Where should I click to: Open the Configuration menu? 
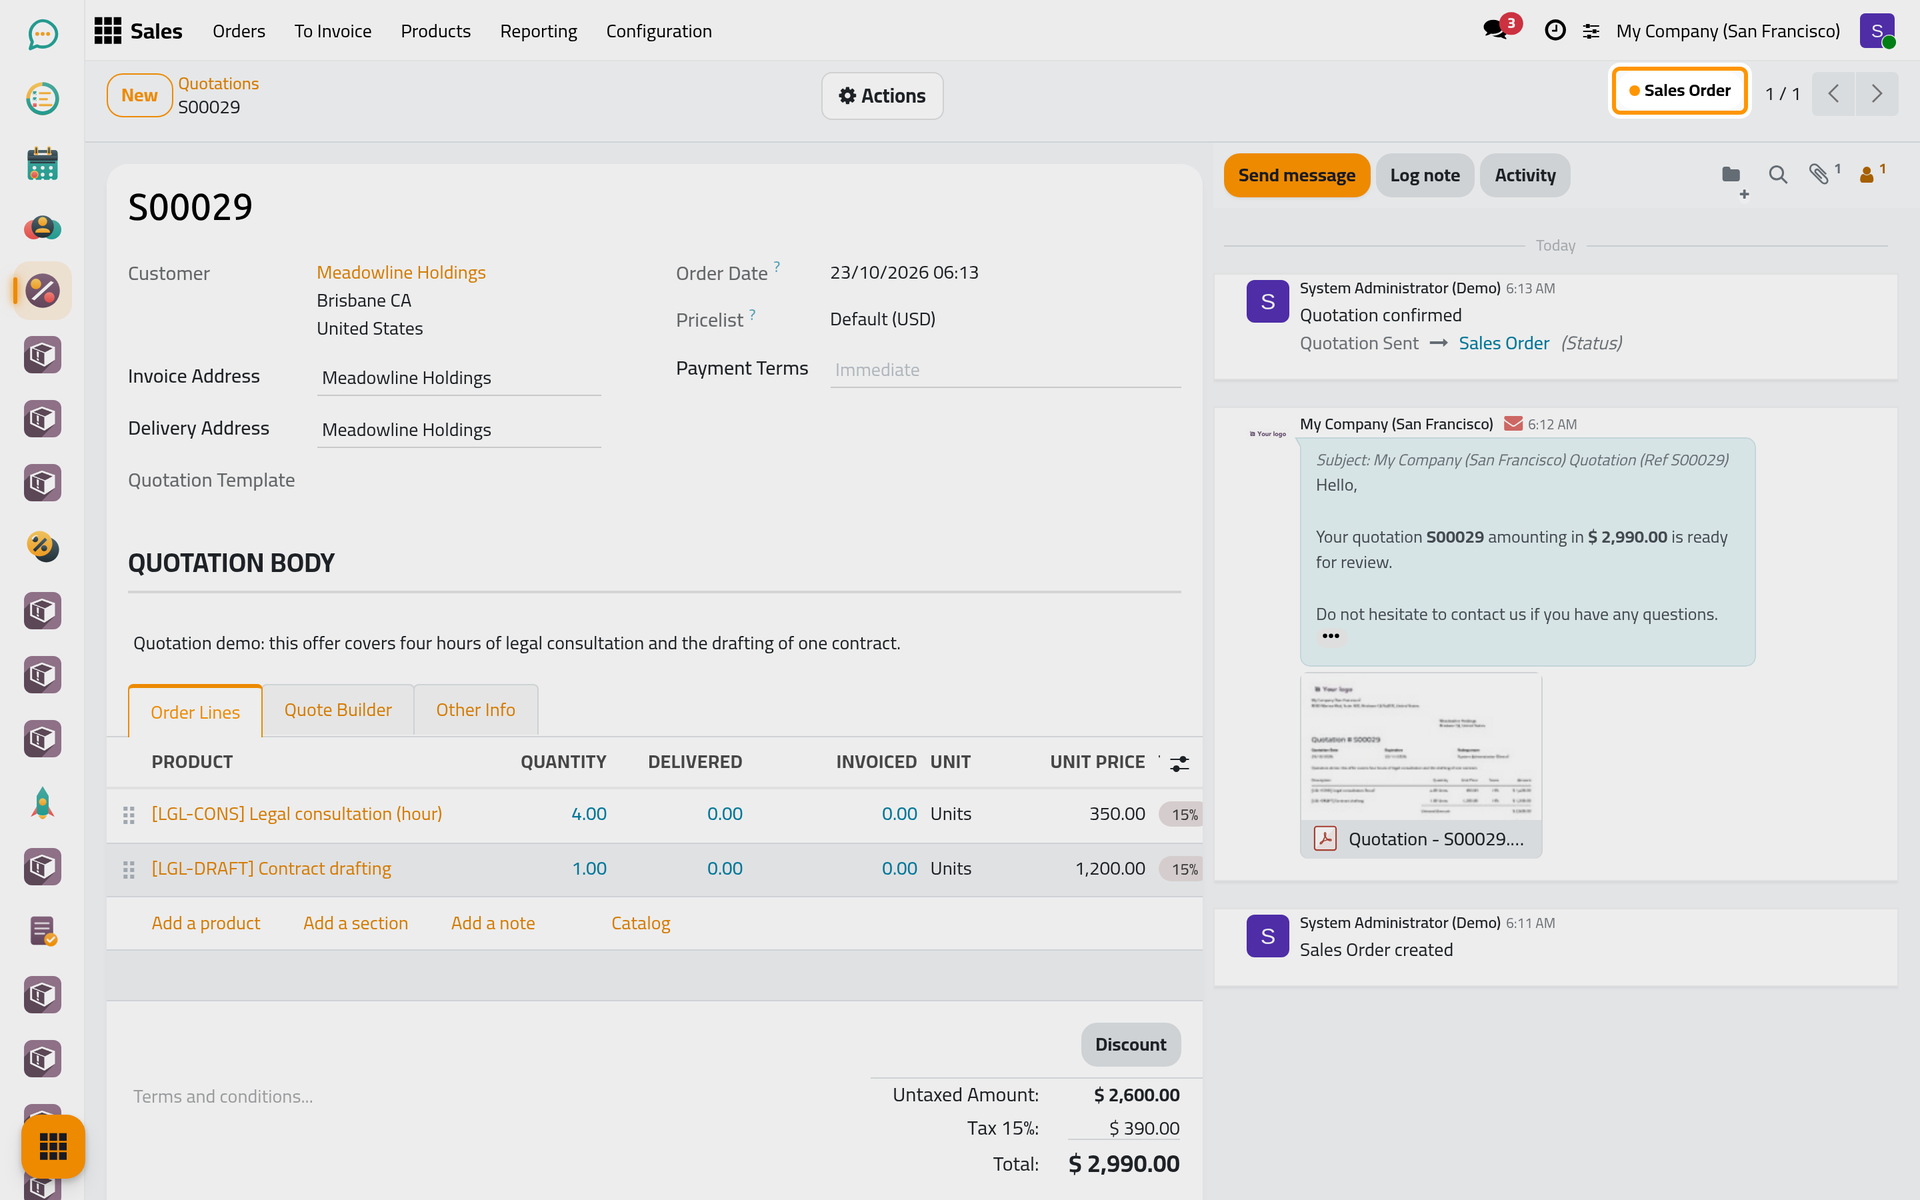coord(659,31)
